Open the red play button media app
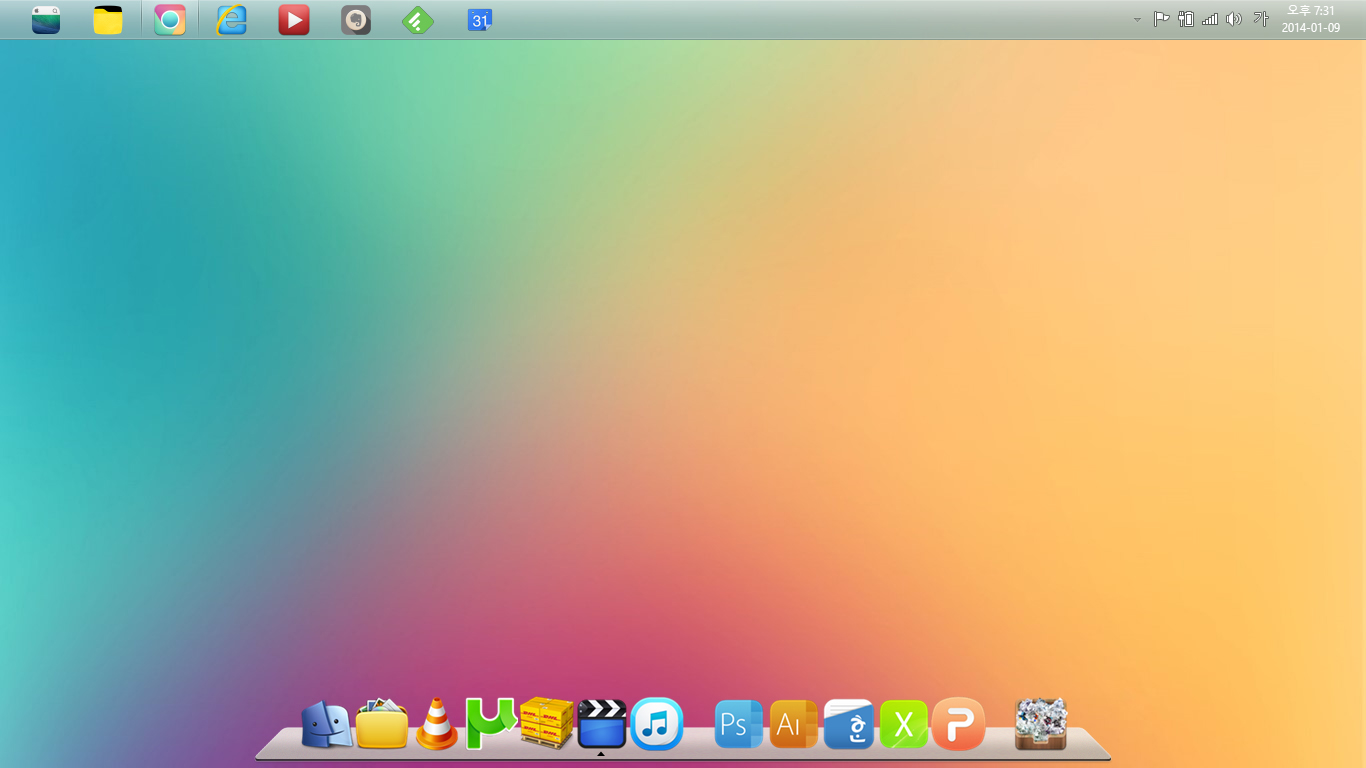The height and width of the screenshot is (768, 1366). tap(294, 20)
